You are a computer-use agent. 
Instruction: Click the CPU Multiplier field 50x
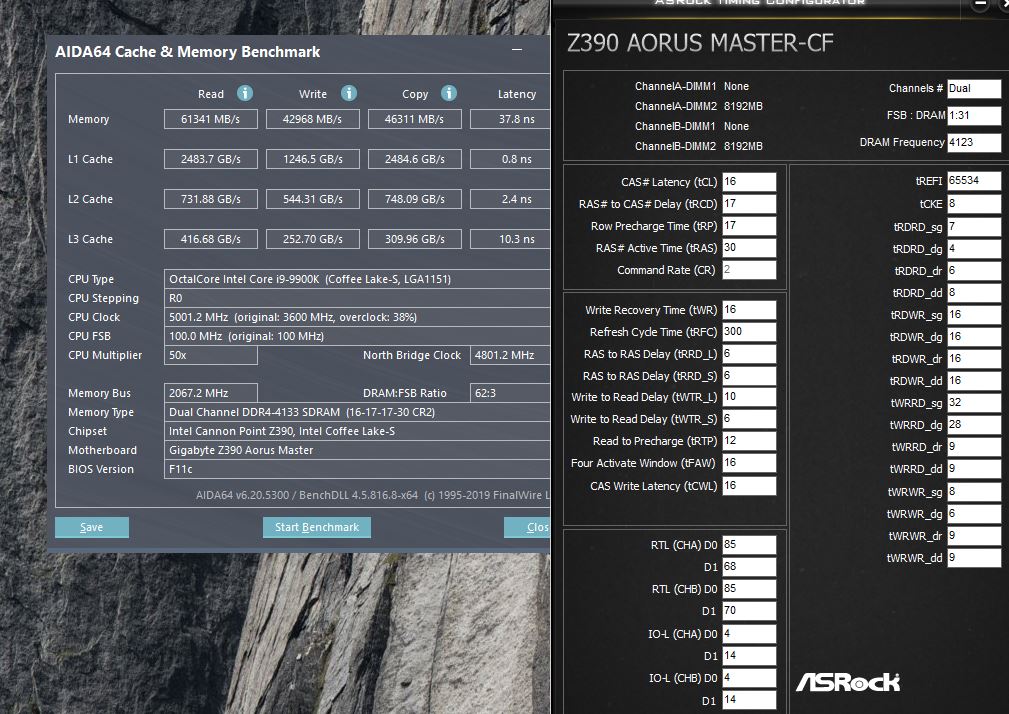coord(210,355)
